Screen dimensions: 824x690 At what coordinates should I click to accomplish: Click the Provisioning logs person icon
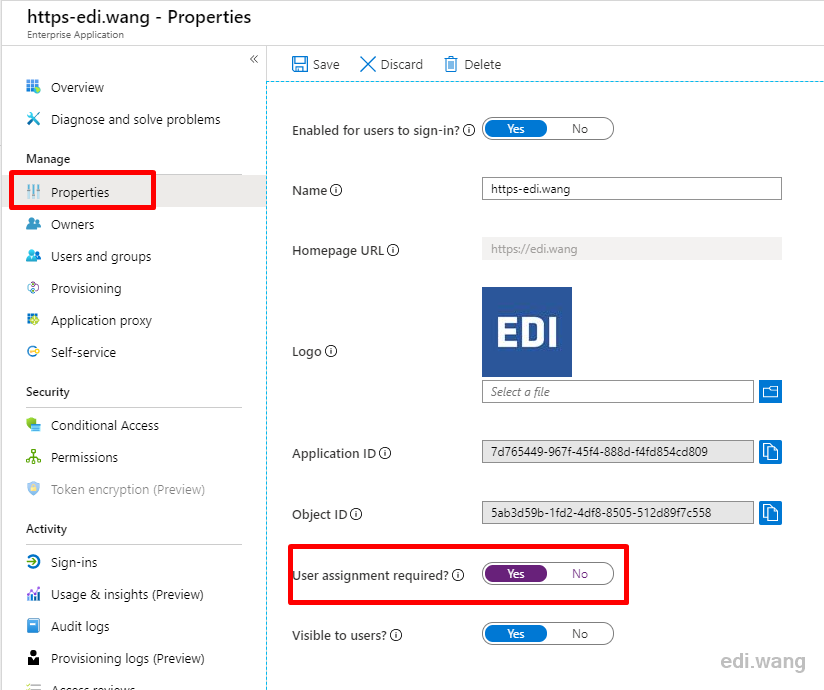(x=33, y=657)
